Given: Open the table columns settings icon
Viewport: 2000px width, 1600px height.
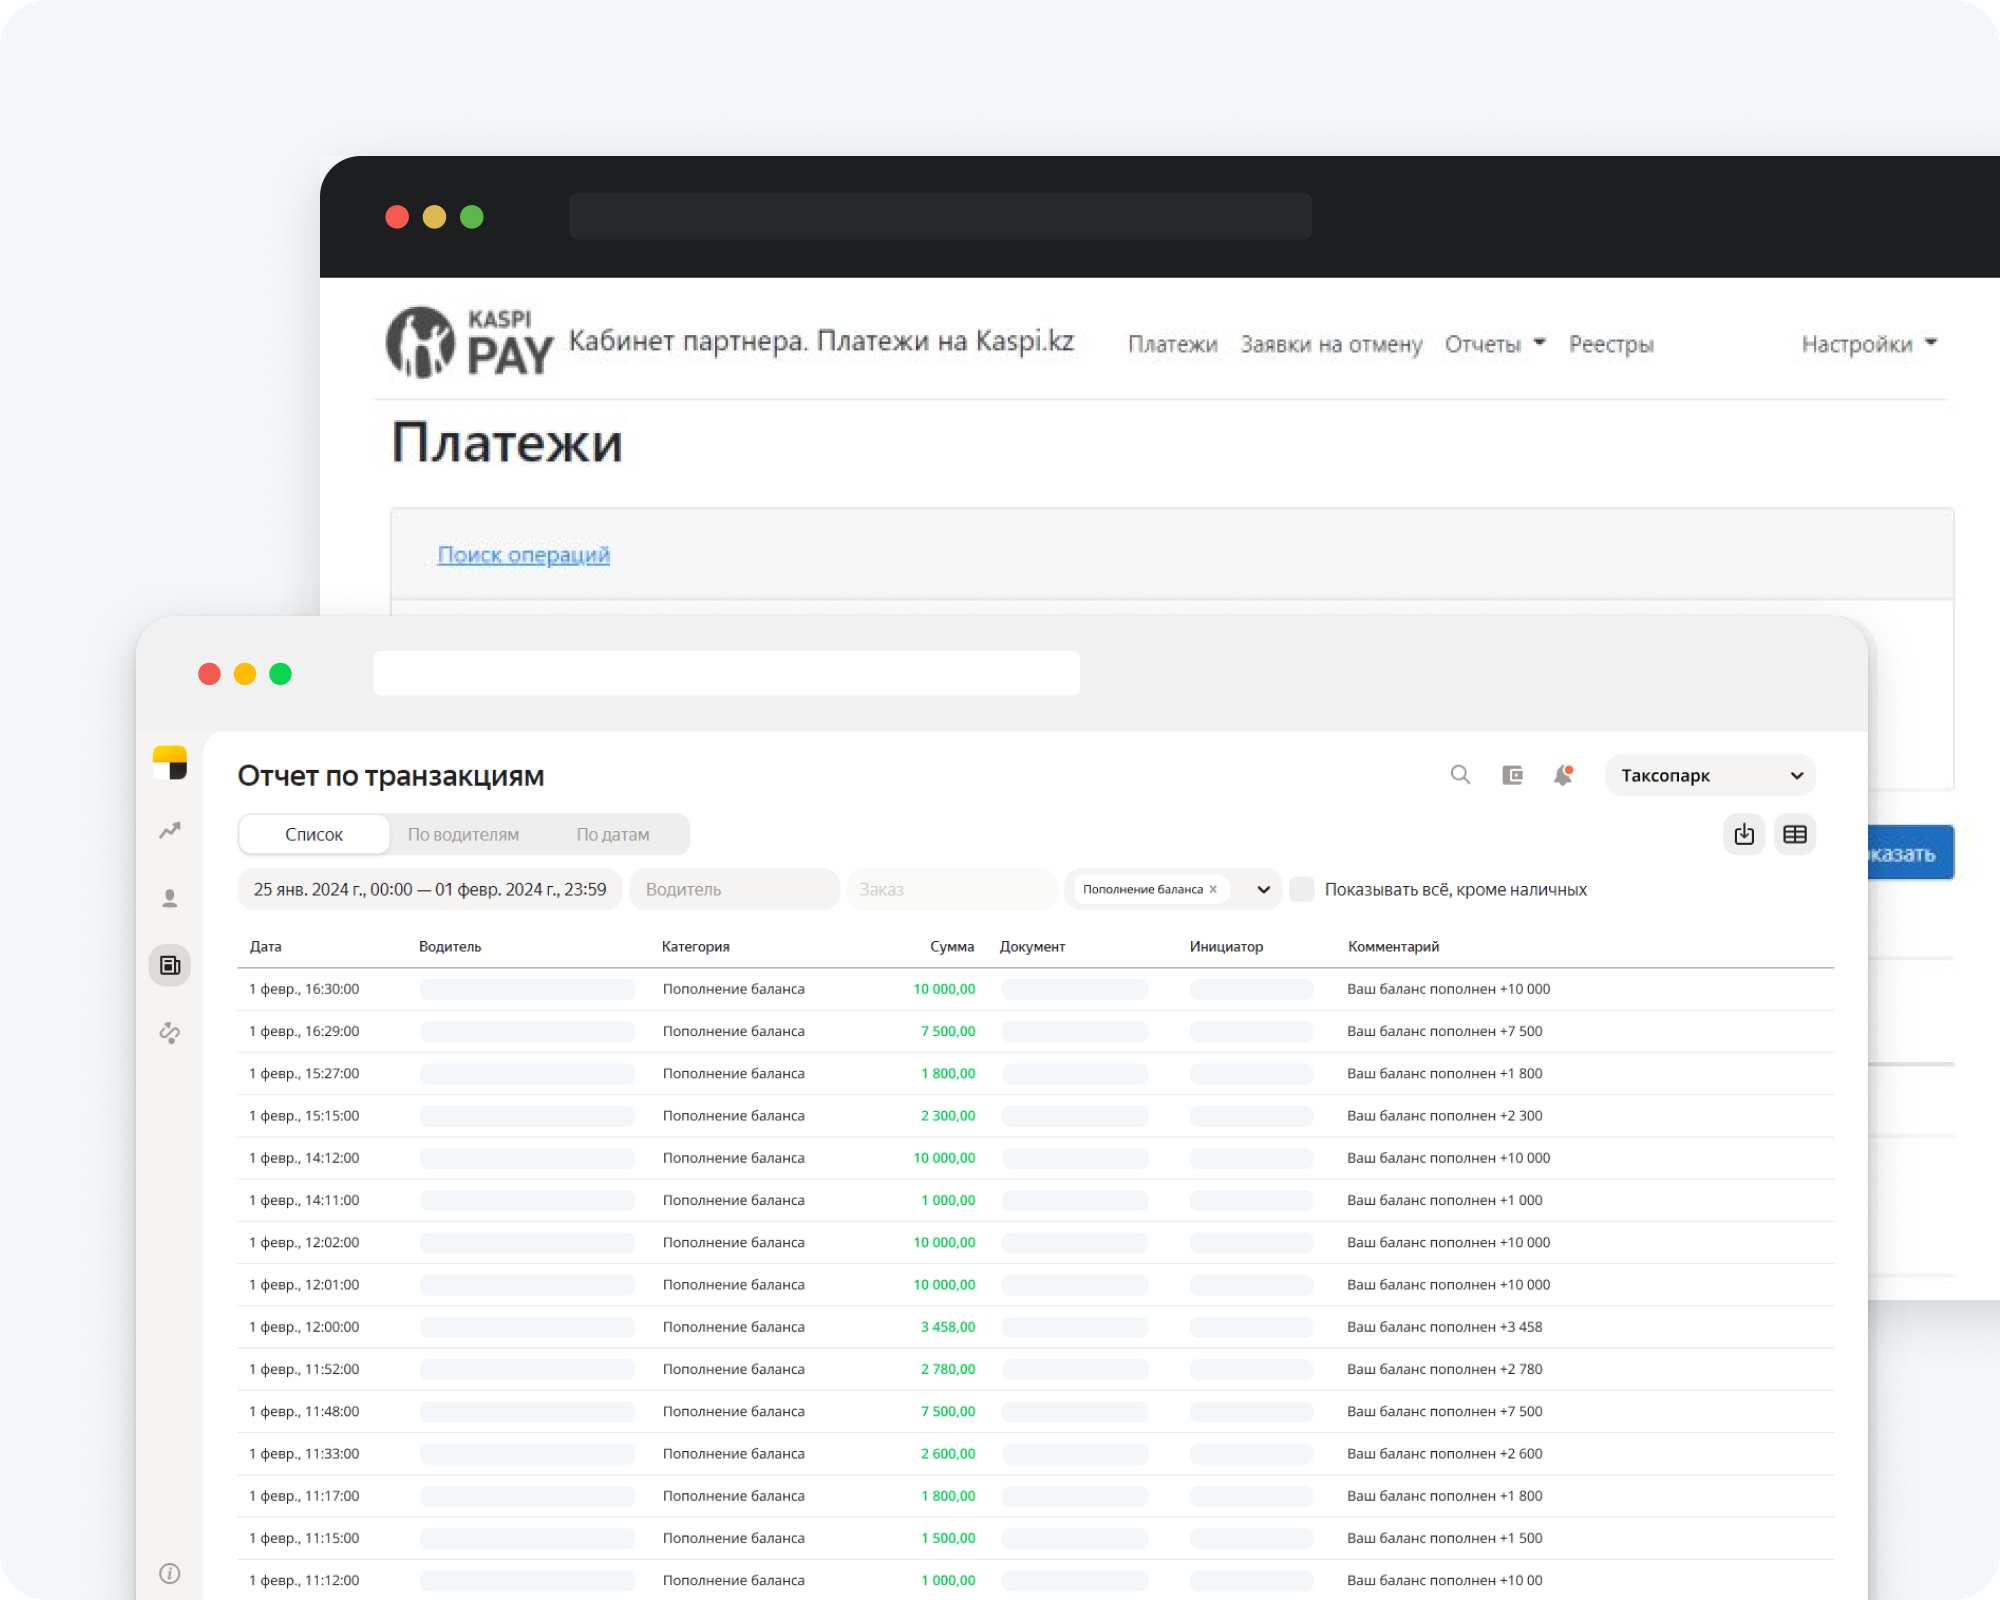Looking at the screenshot, I should [x=1795, y=834].
